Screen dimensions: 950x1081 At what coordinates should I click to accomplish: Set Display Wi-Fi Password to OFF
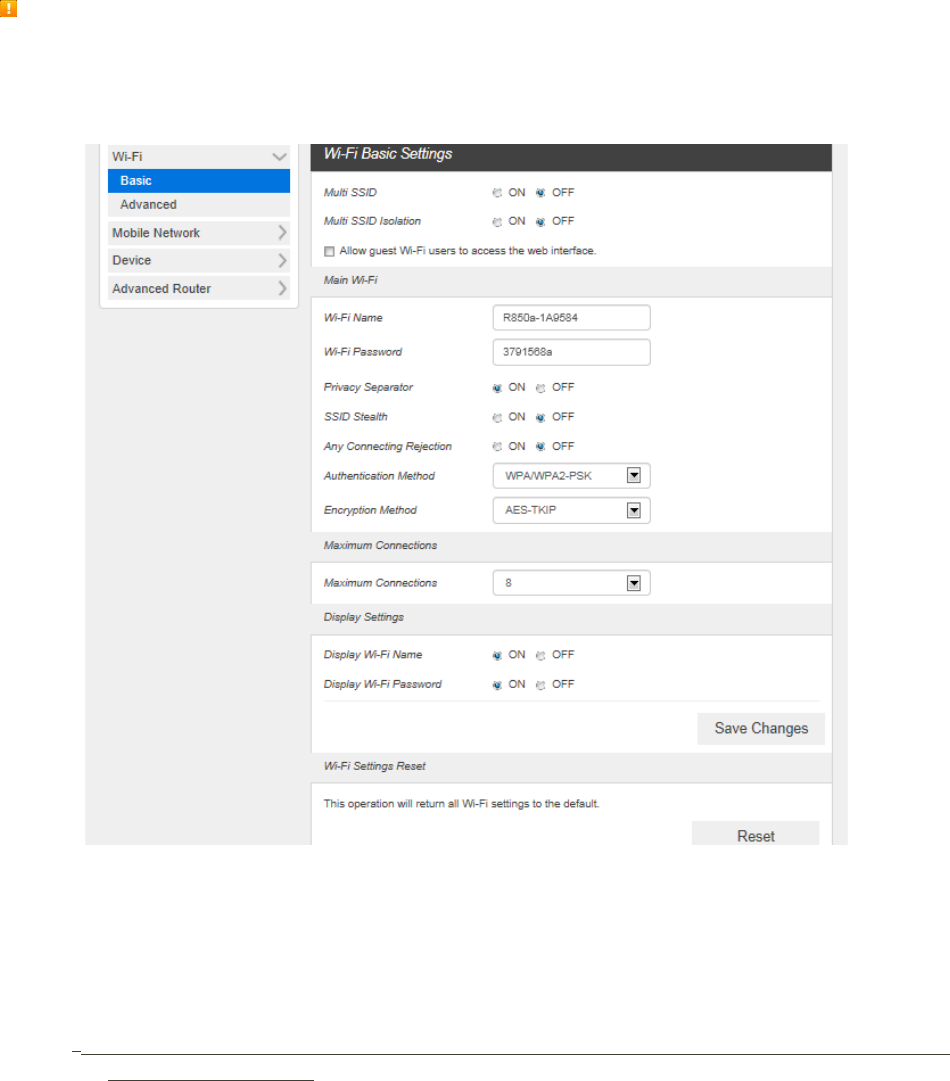[540, 685]
